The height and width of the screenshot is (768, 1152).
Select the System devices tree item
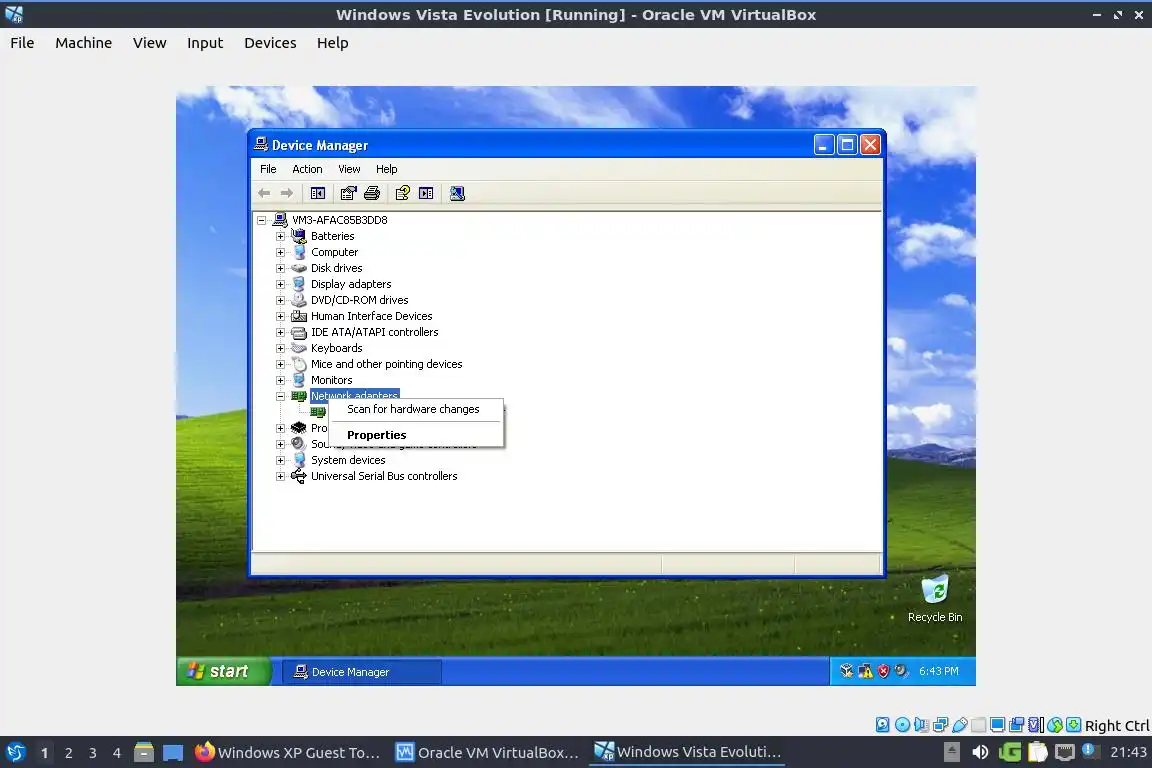(348, 460)
